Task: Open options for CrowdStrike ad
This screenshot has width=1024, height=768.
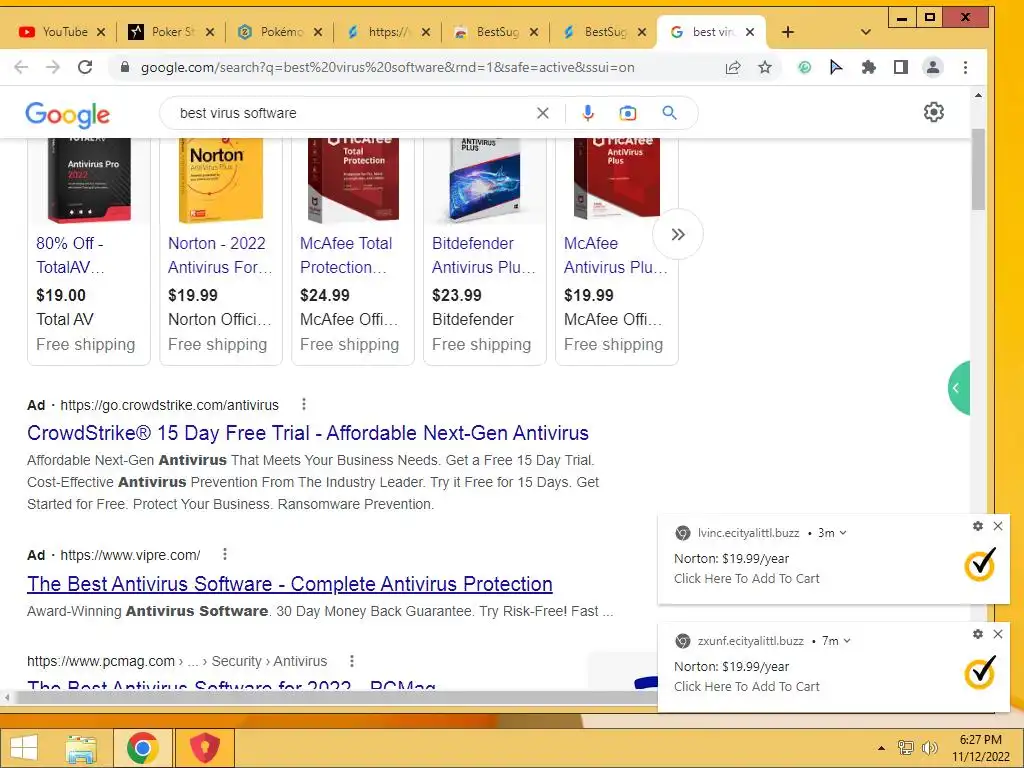Action: (304, 404)
